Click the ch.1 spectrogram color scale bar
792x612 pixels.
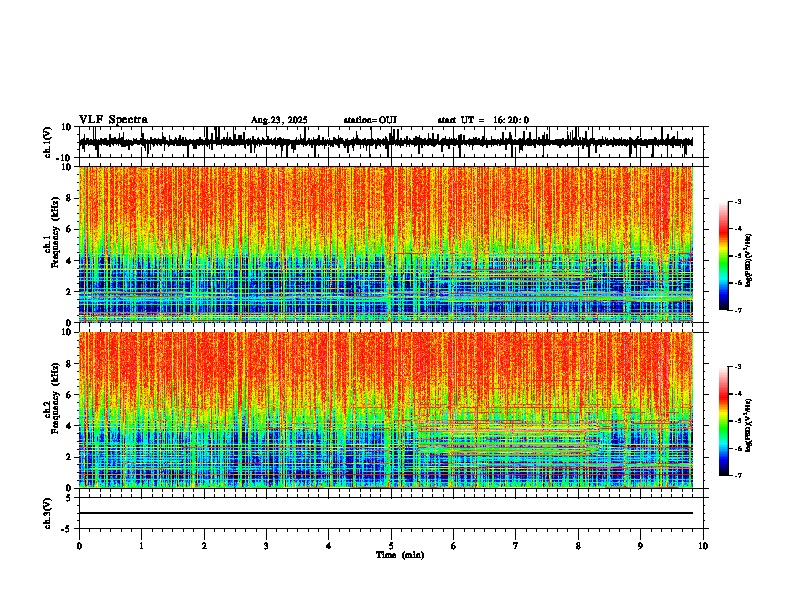[724, 256]
